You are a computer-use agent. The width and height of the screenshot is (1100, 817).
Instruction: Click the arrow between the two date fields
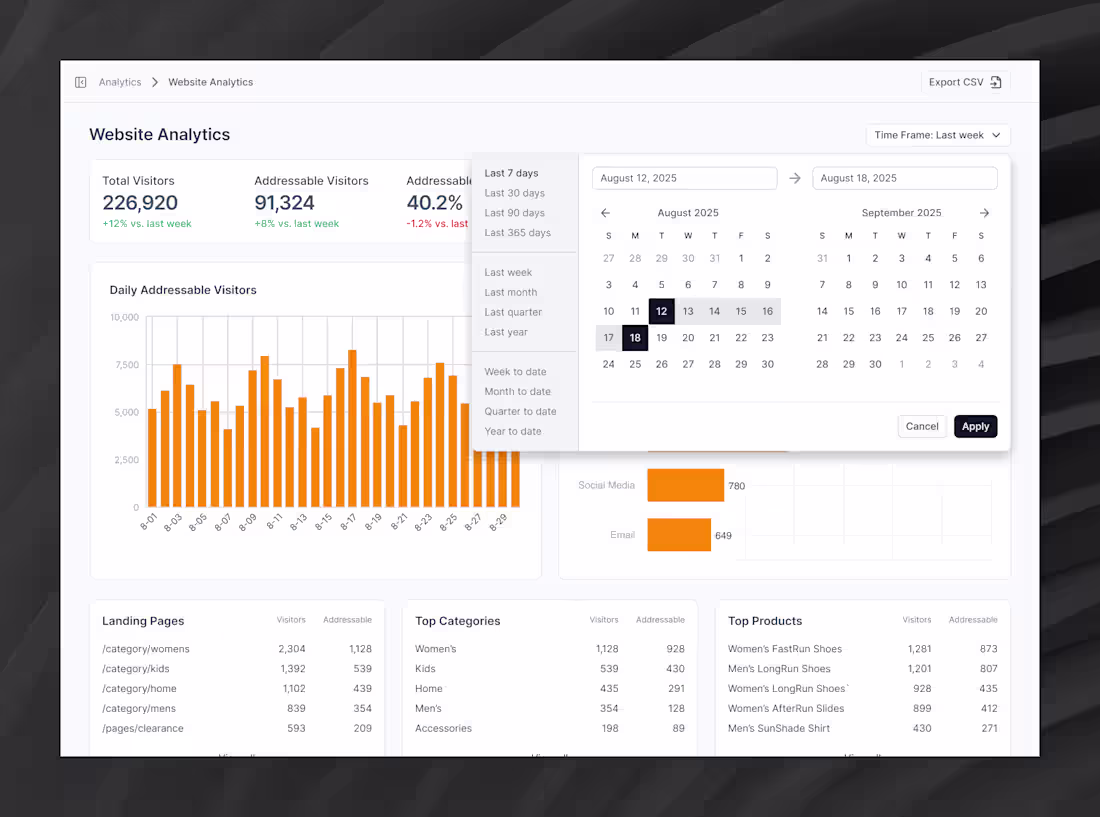795,177
